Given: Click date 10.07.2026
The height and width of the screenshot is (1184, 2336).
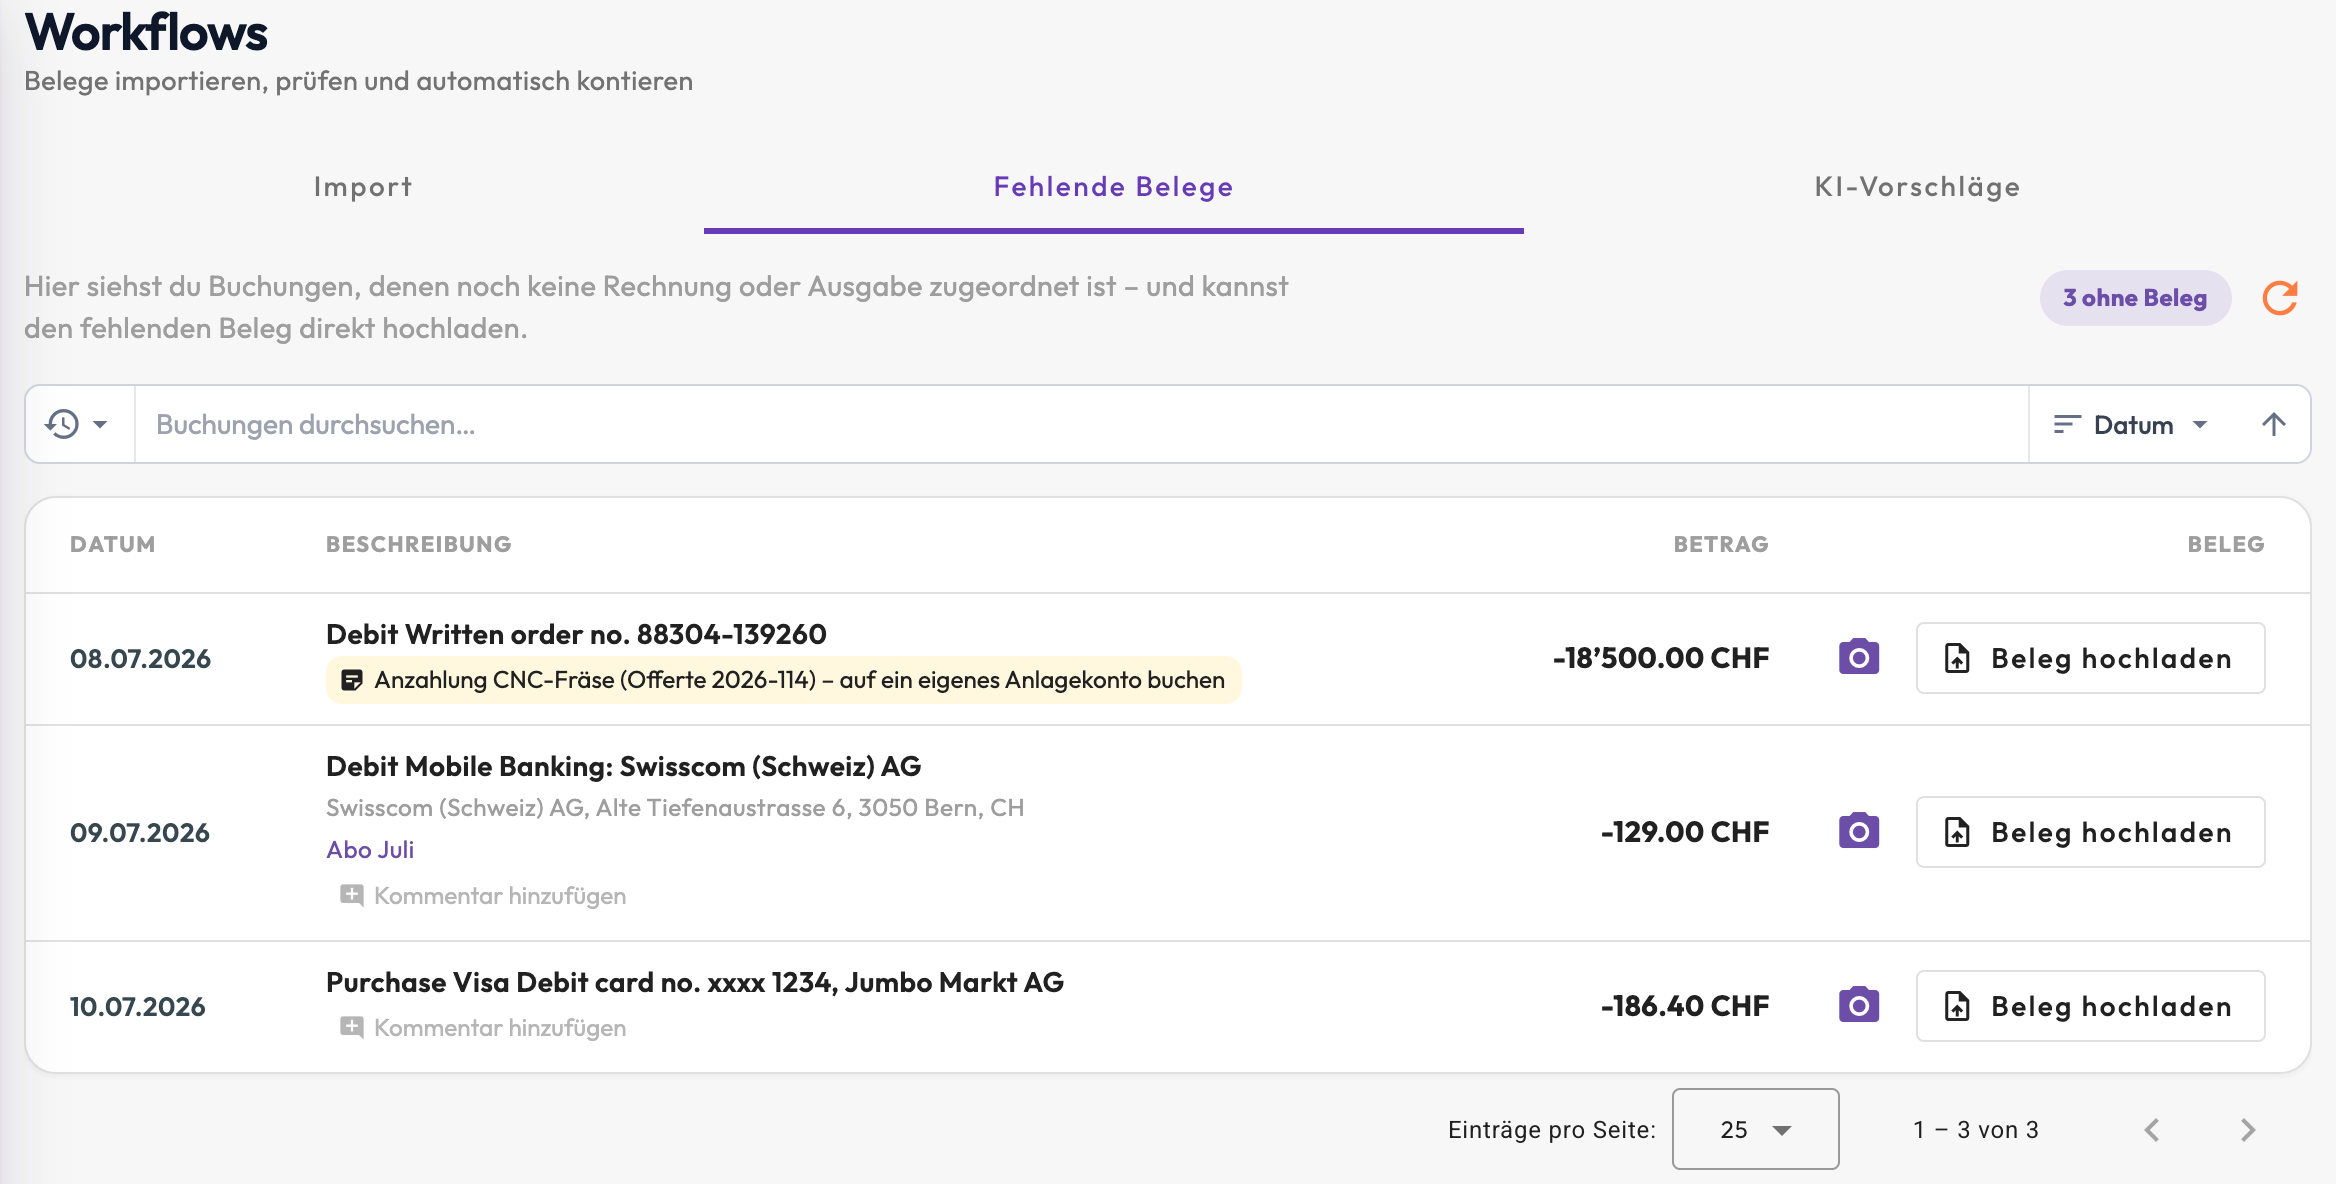Looking at the screenshot, I should coord(138,1007).
